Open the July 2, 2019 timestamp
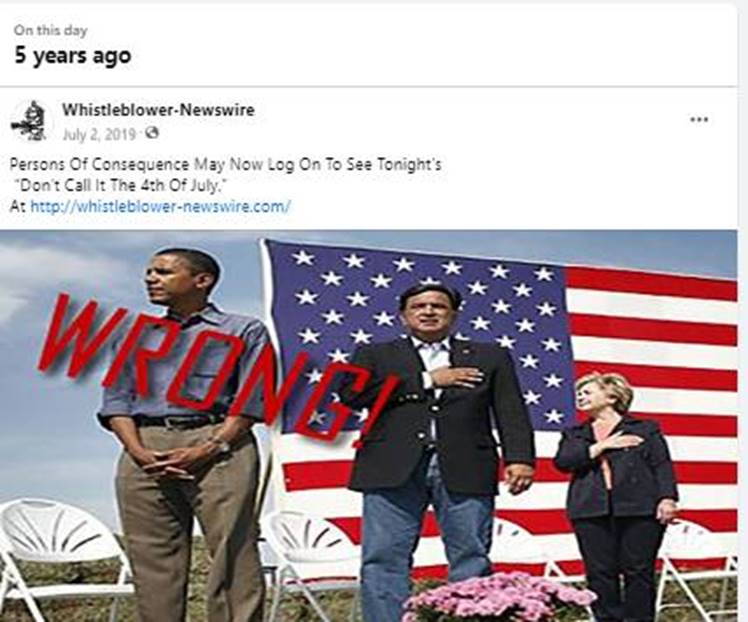Image resolution: width=748 pixels, height=622 pixels. pyautogui.click(x=99, y=134)
